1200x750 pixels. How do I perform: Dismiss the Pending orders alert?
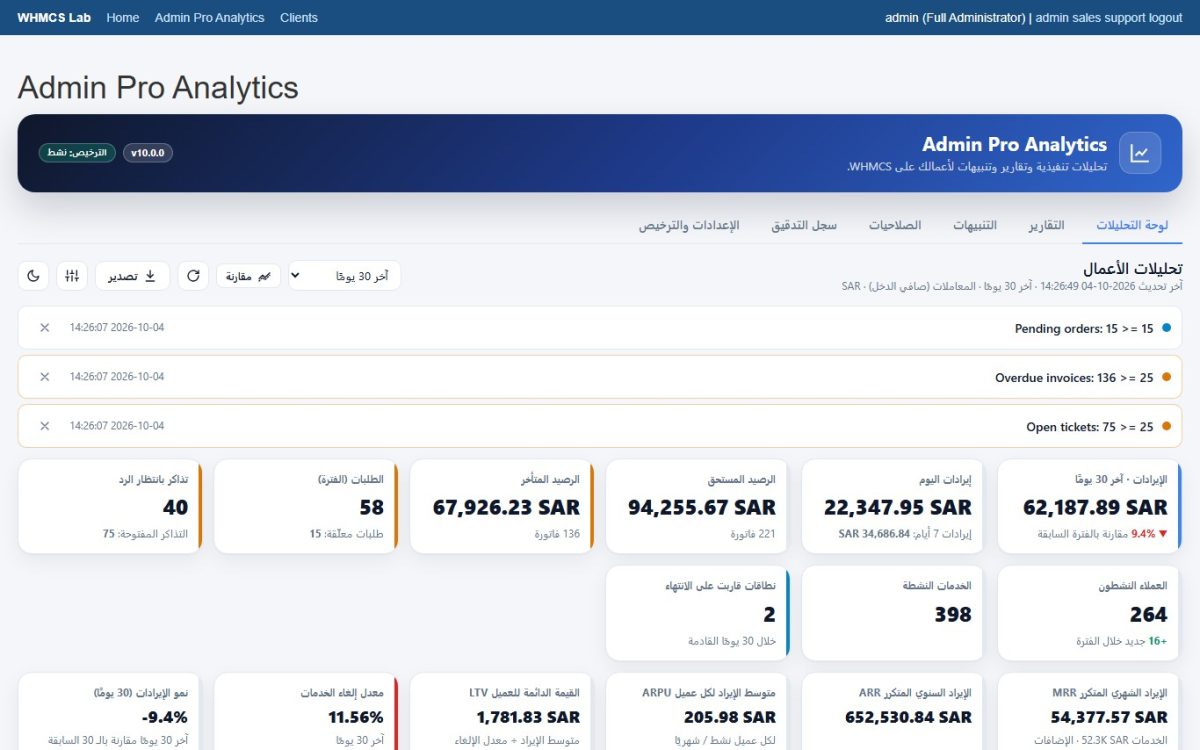pyautogui.click(x=44, y=328)
